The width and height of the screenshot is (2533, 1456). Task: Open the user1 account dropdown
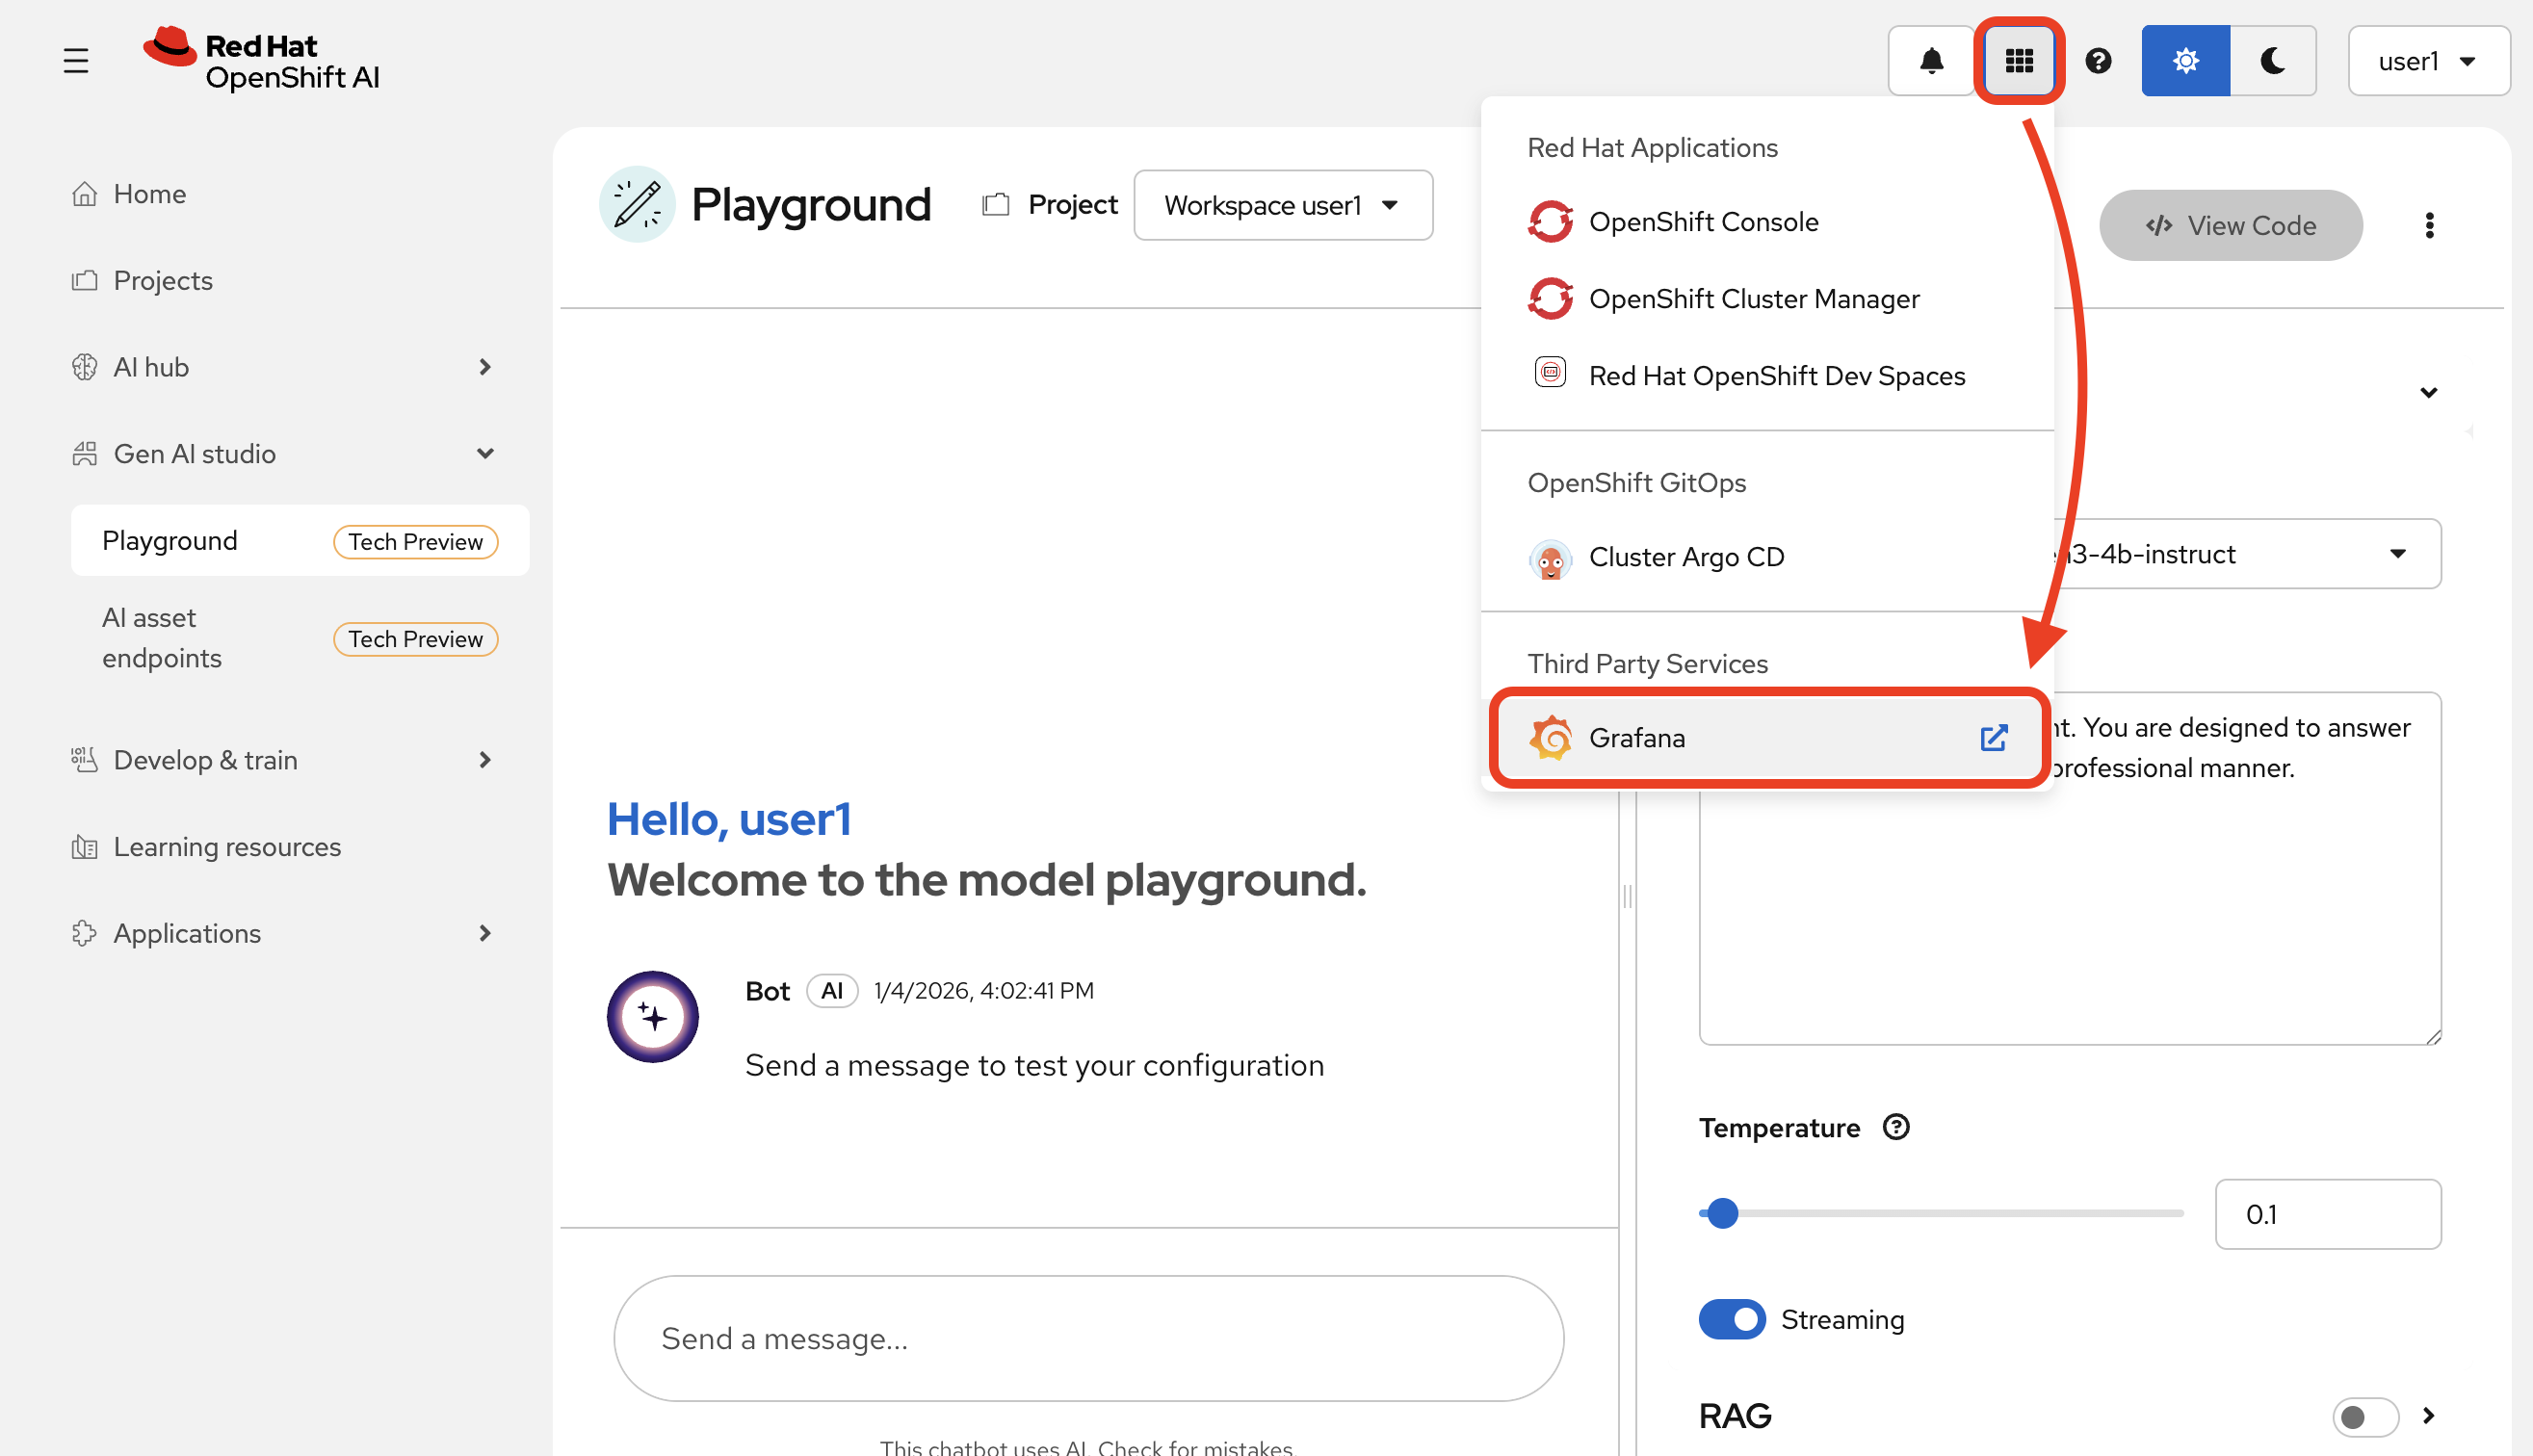pyautogui.click(x=2428, y=61)
